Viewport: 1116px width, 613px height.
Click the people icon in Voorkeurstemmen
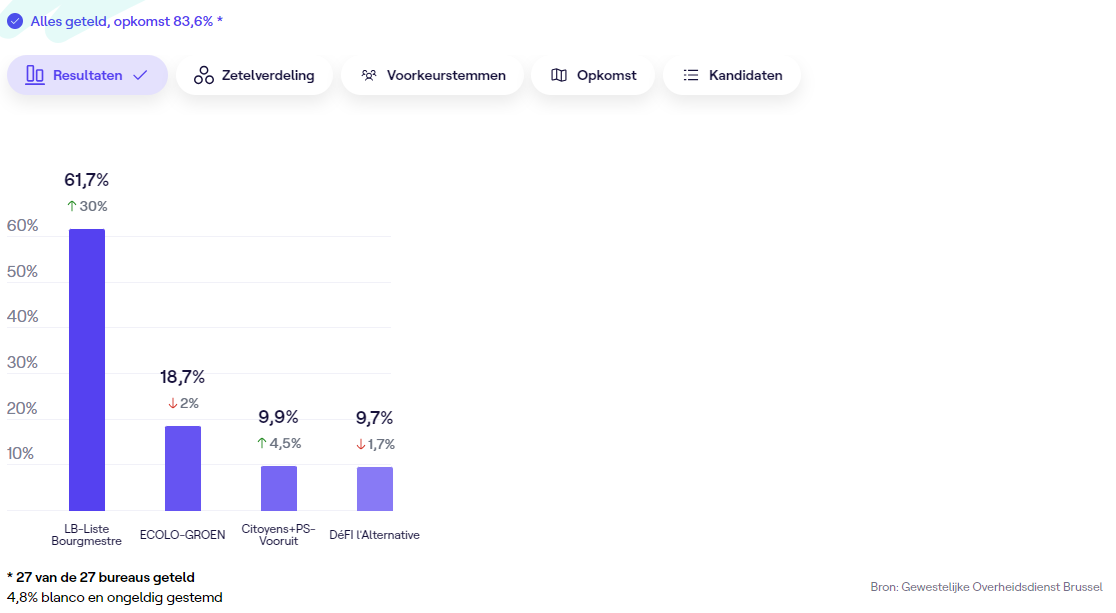click(369, 75)
